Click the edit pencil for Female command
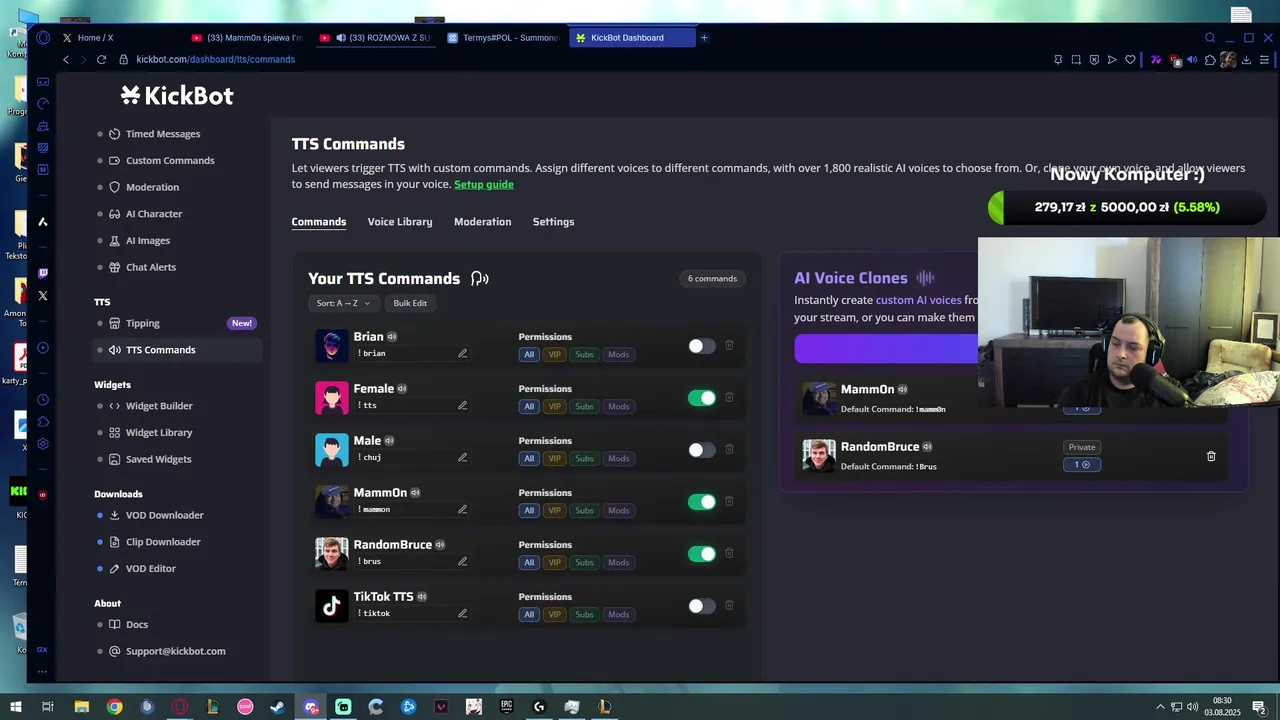The height and width of the screenshot is (720, 1280). [462, 405]
